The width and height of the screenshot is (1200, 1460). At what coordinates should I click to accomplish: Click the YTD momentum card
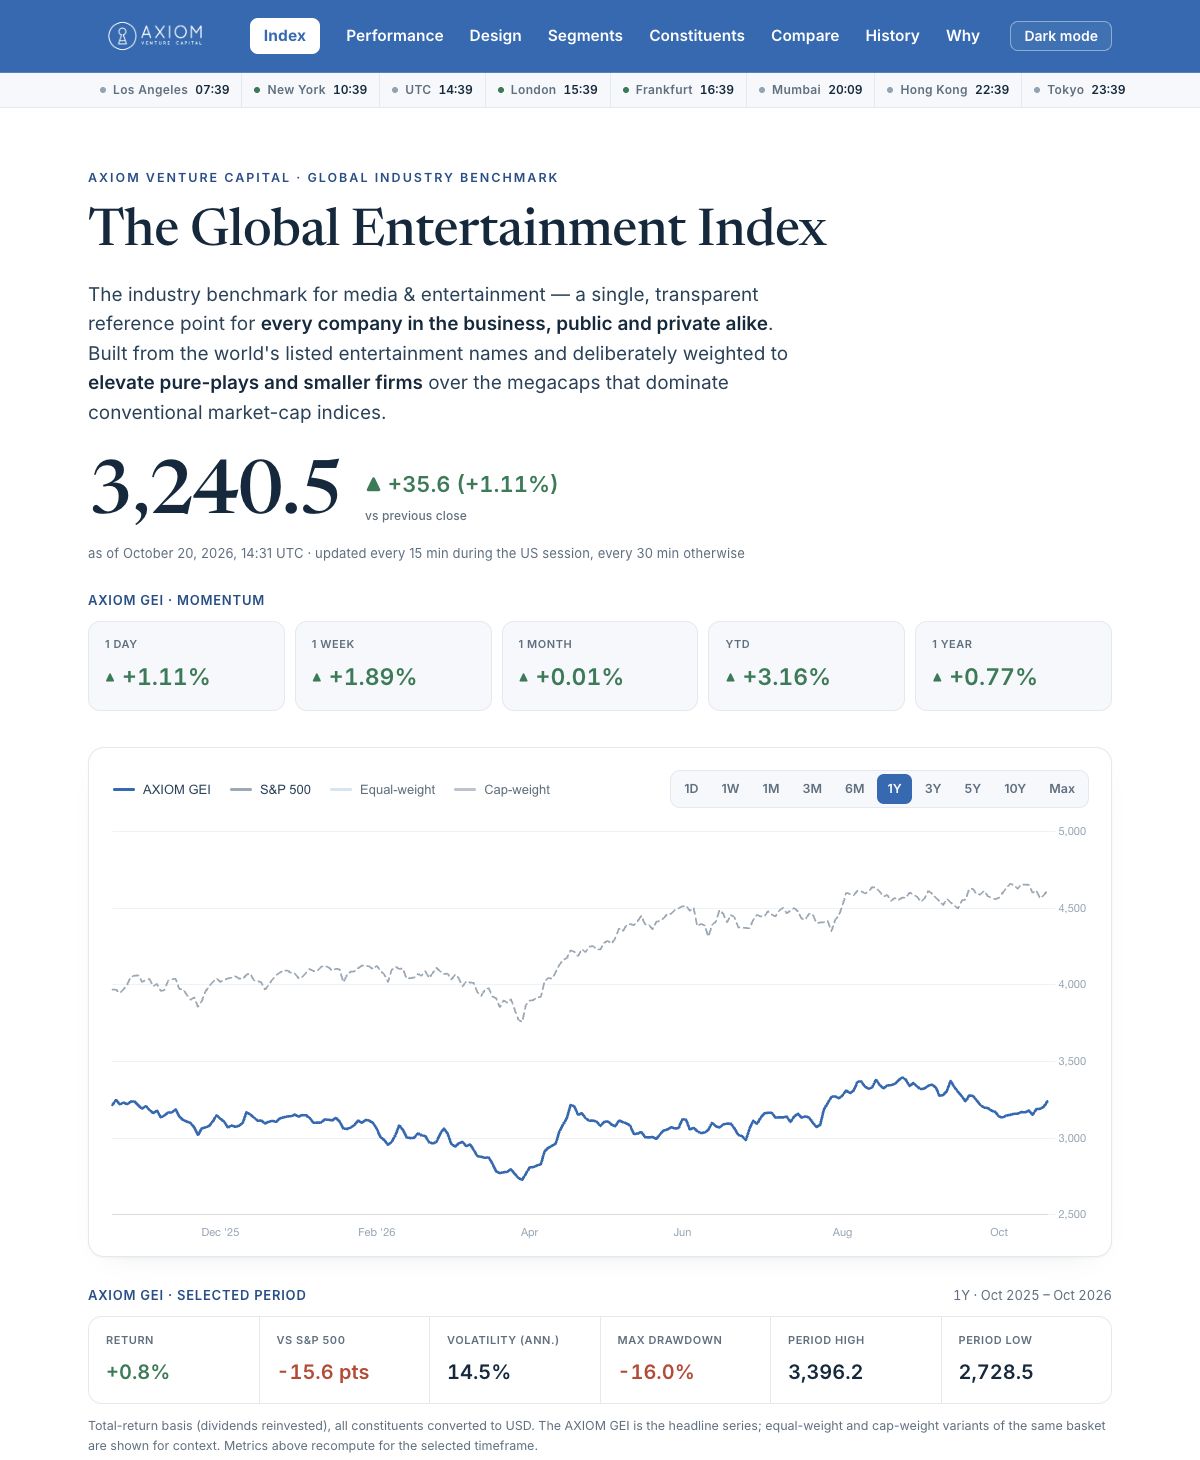coord(806,666)
